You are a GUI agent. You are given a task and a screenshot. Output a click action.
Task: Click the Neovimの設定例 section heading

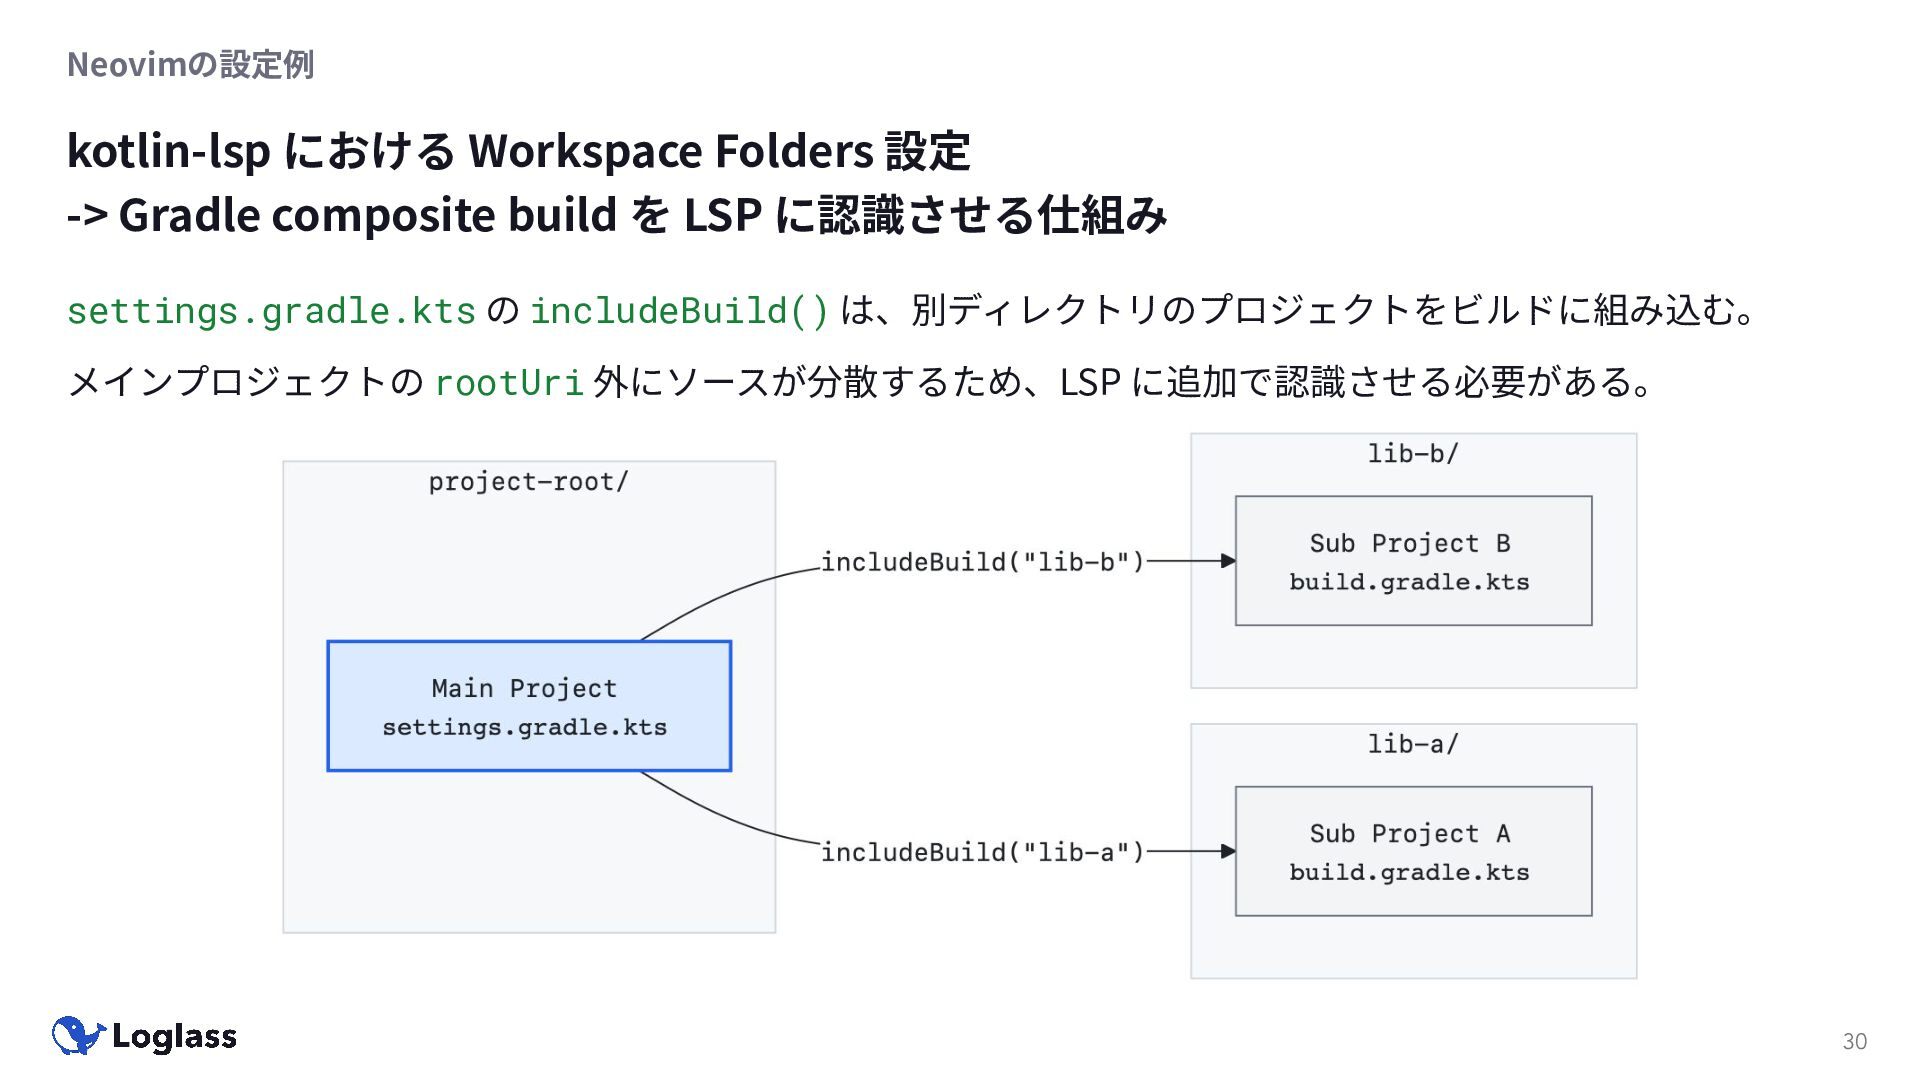[x=190, y=65]
